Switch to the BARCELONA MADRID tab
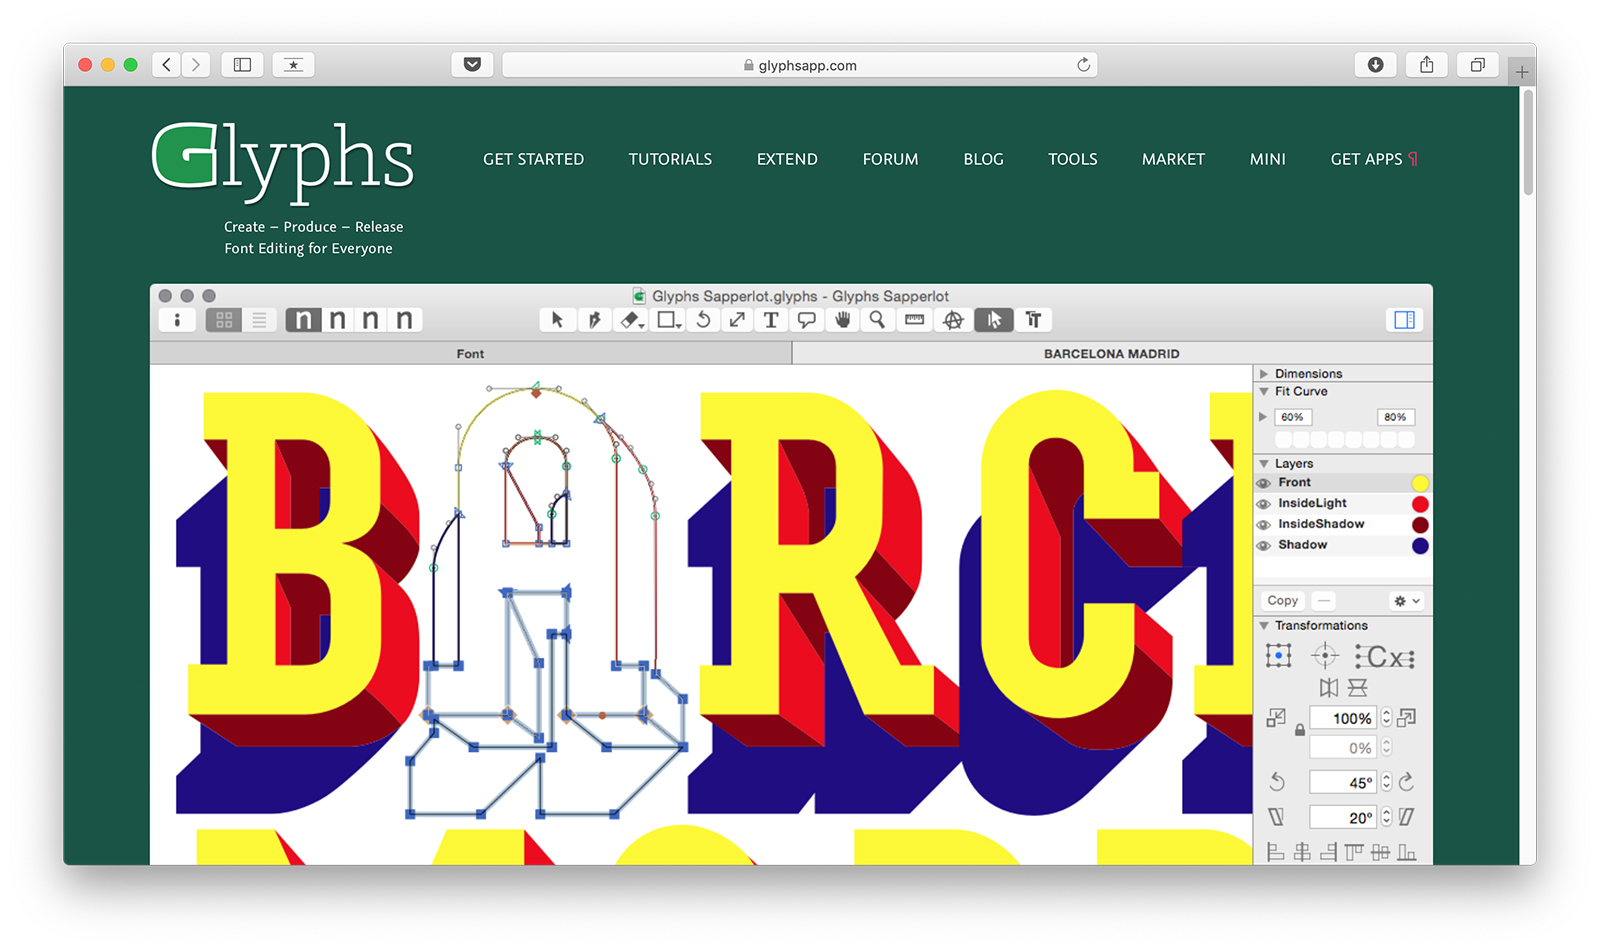Viewport: 1600px width, 949px height. pyautogui.click(x=1112, y=354)
